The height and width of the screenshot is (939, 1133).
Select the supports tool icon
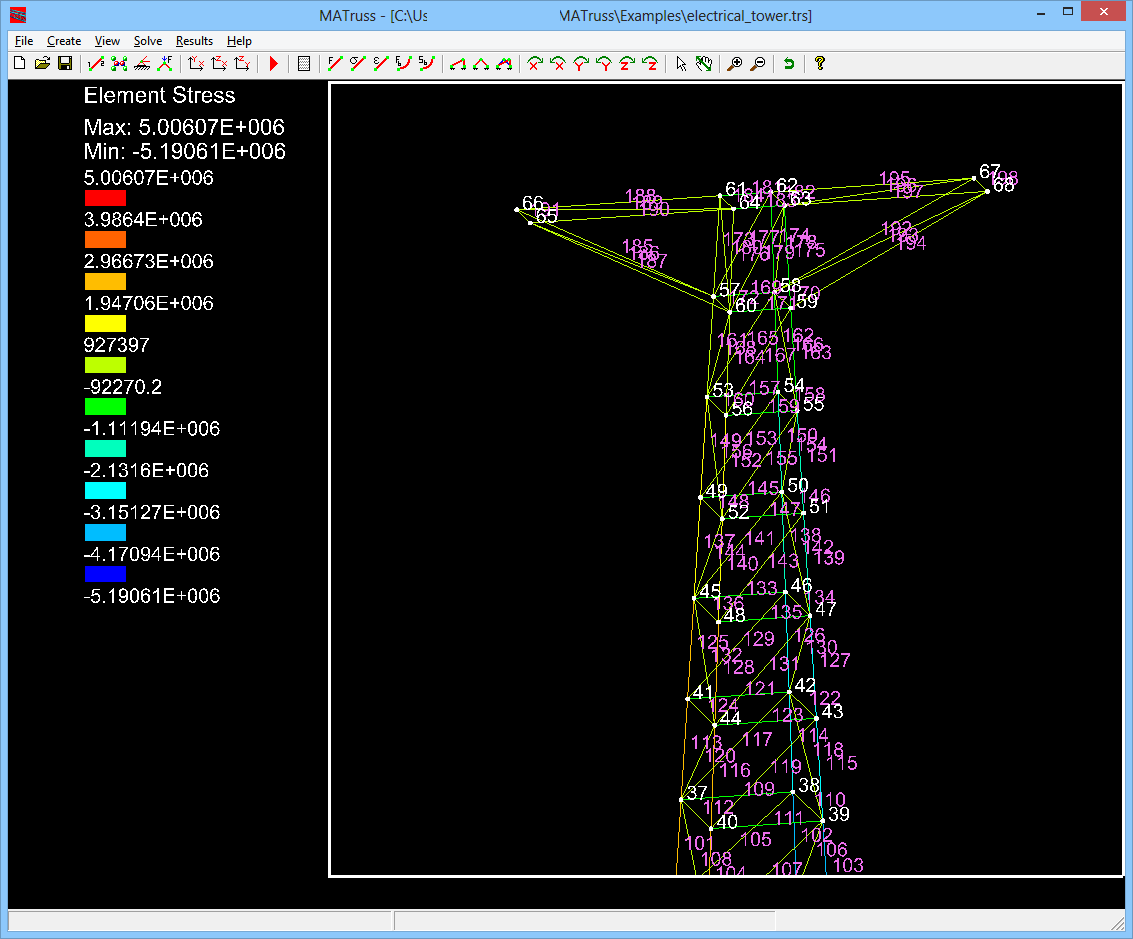point(142,64)
